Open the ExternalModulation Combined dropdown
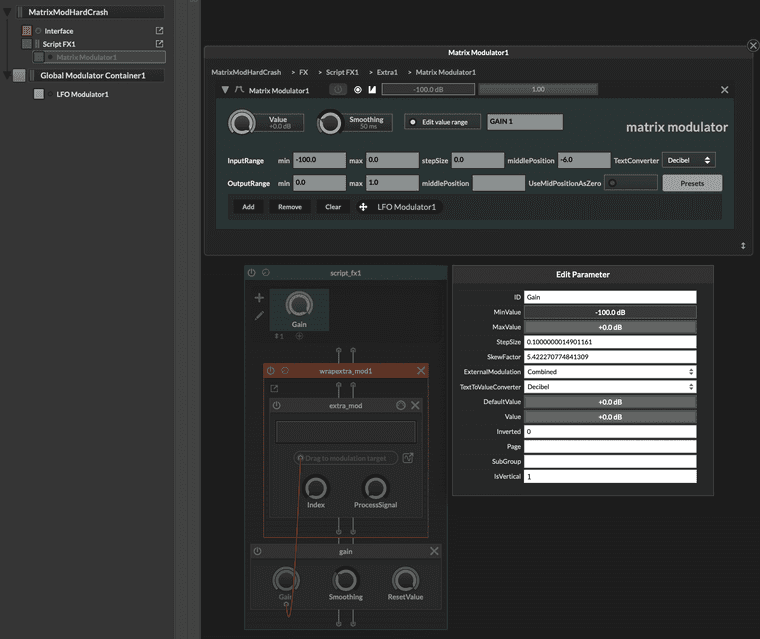 611,371
